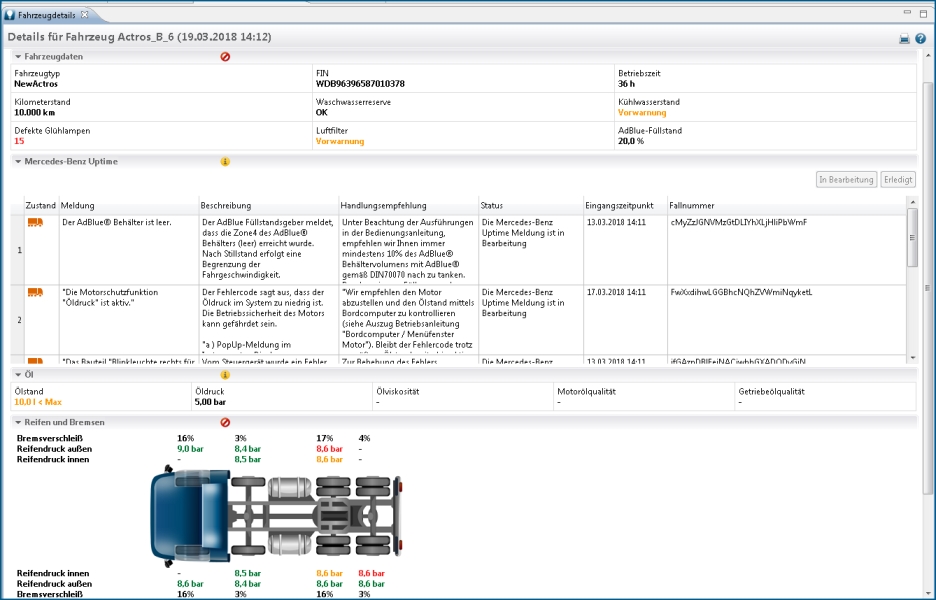Minimize the Fahrzeugdetails view panel
The height and width of the screenshot is (600, 936).
coord(907,14)
